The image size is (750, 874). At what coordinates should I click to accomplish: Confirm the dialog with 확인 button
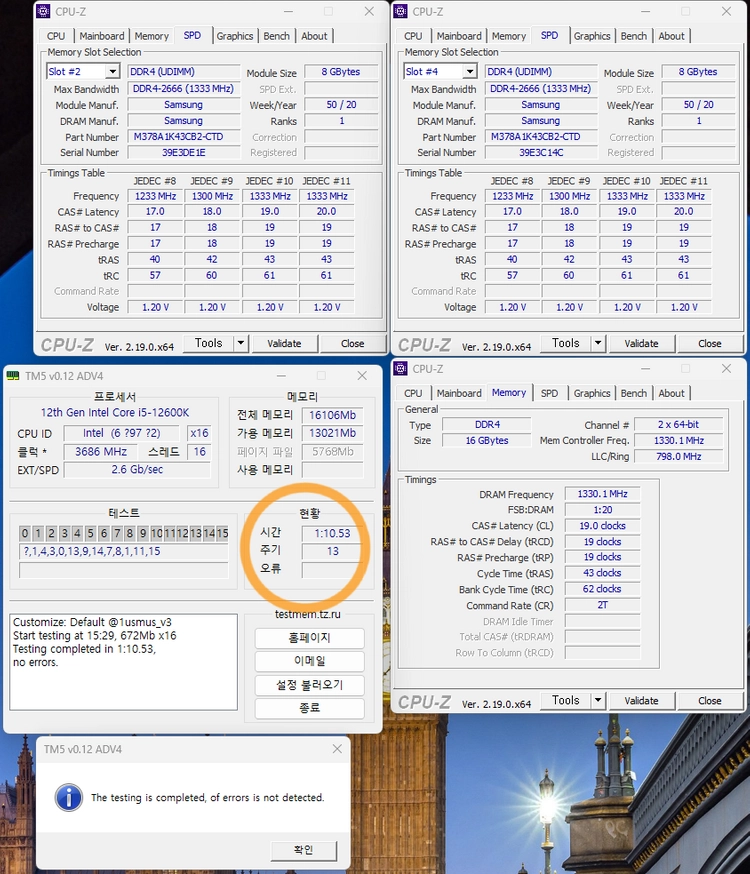304,850
